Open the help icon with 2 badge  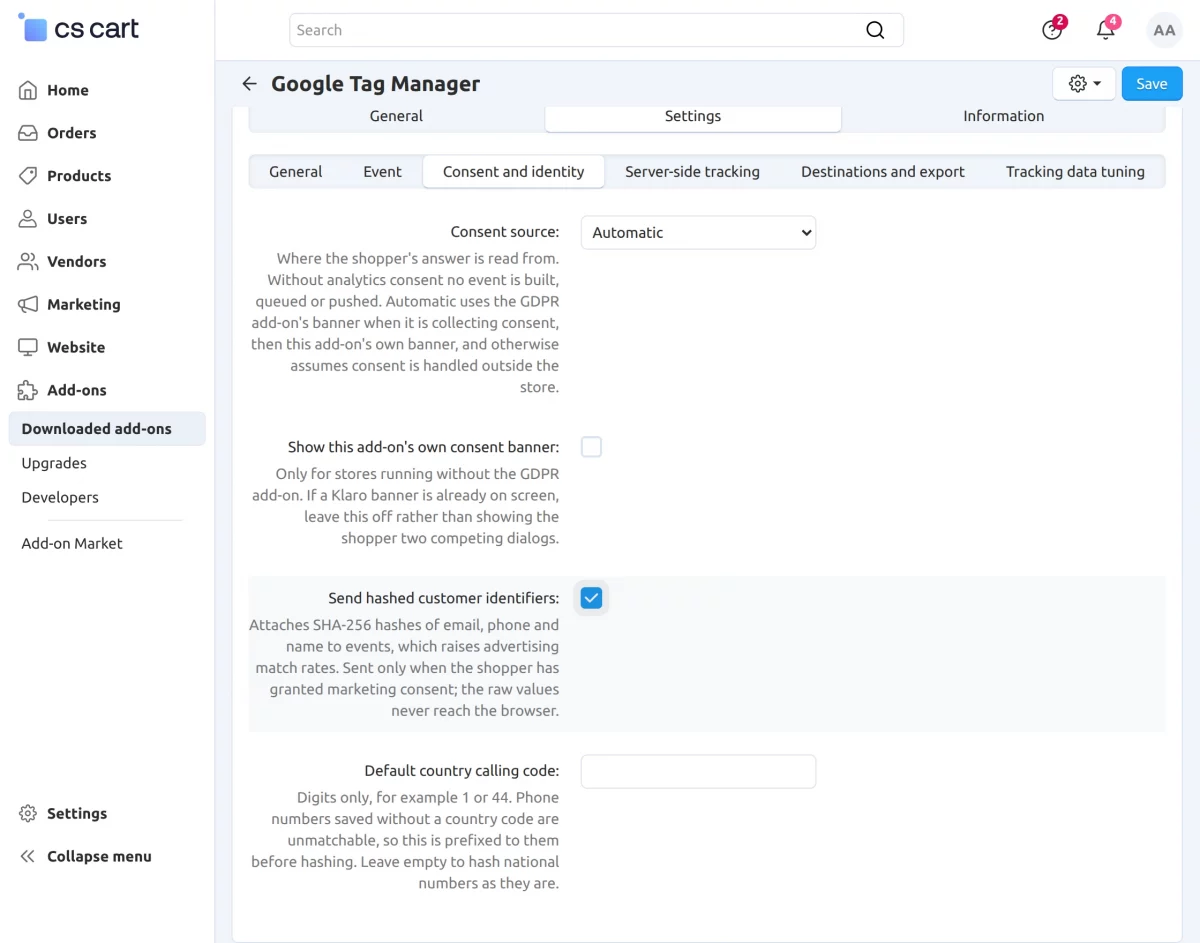[x=1052, y=29]
